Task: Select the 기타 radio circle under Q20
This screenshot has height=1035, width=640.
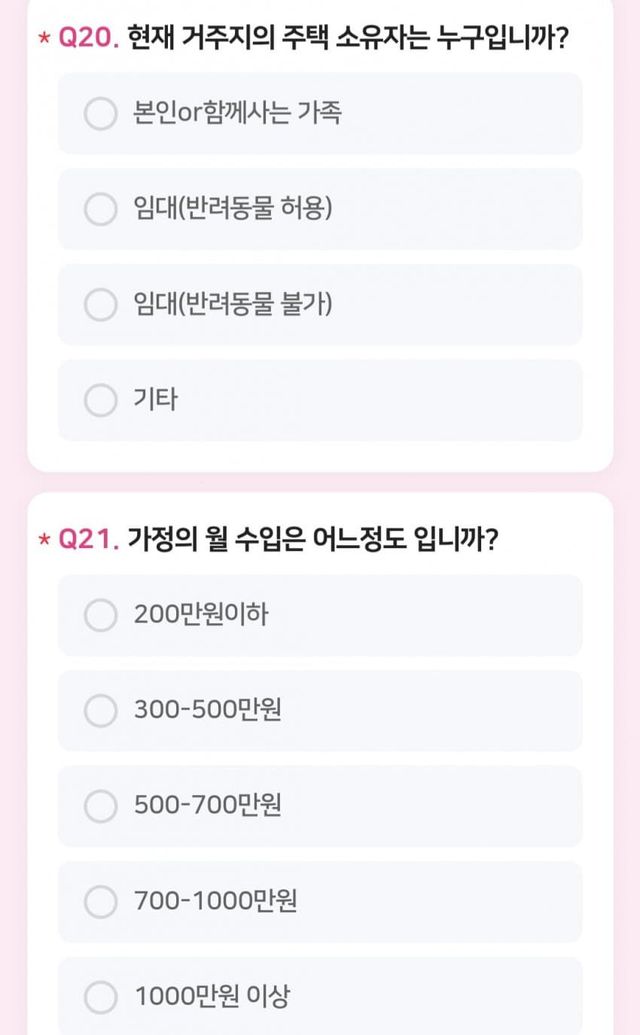Action: [100, 401]
